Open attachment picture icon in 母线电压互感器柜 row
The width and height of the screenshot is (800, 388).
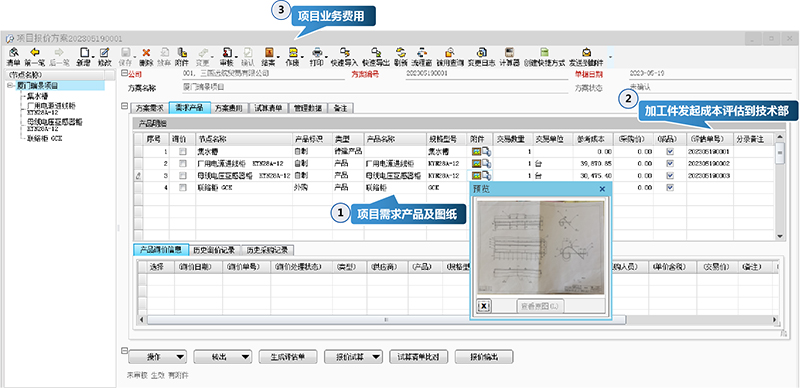click(477, 176)
